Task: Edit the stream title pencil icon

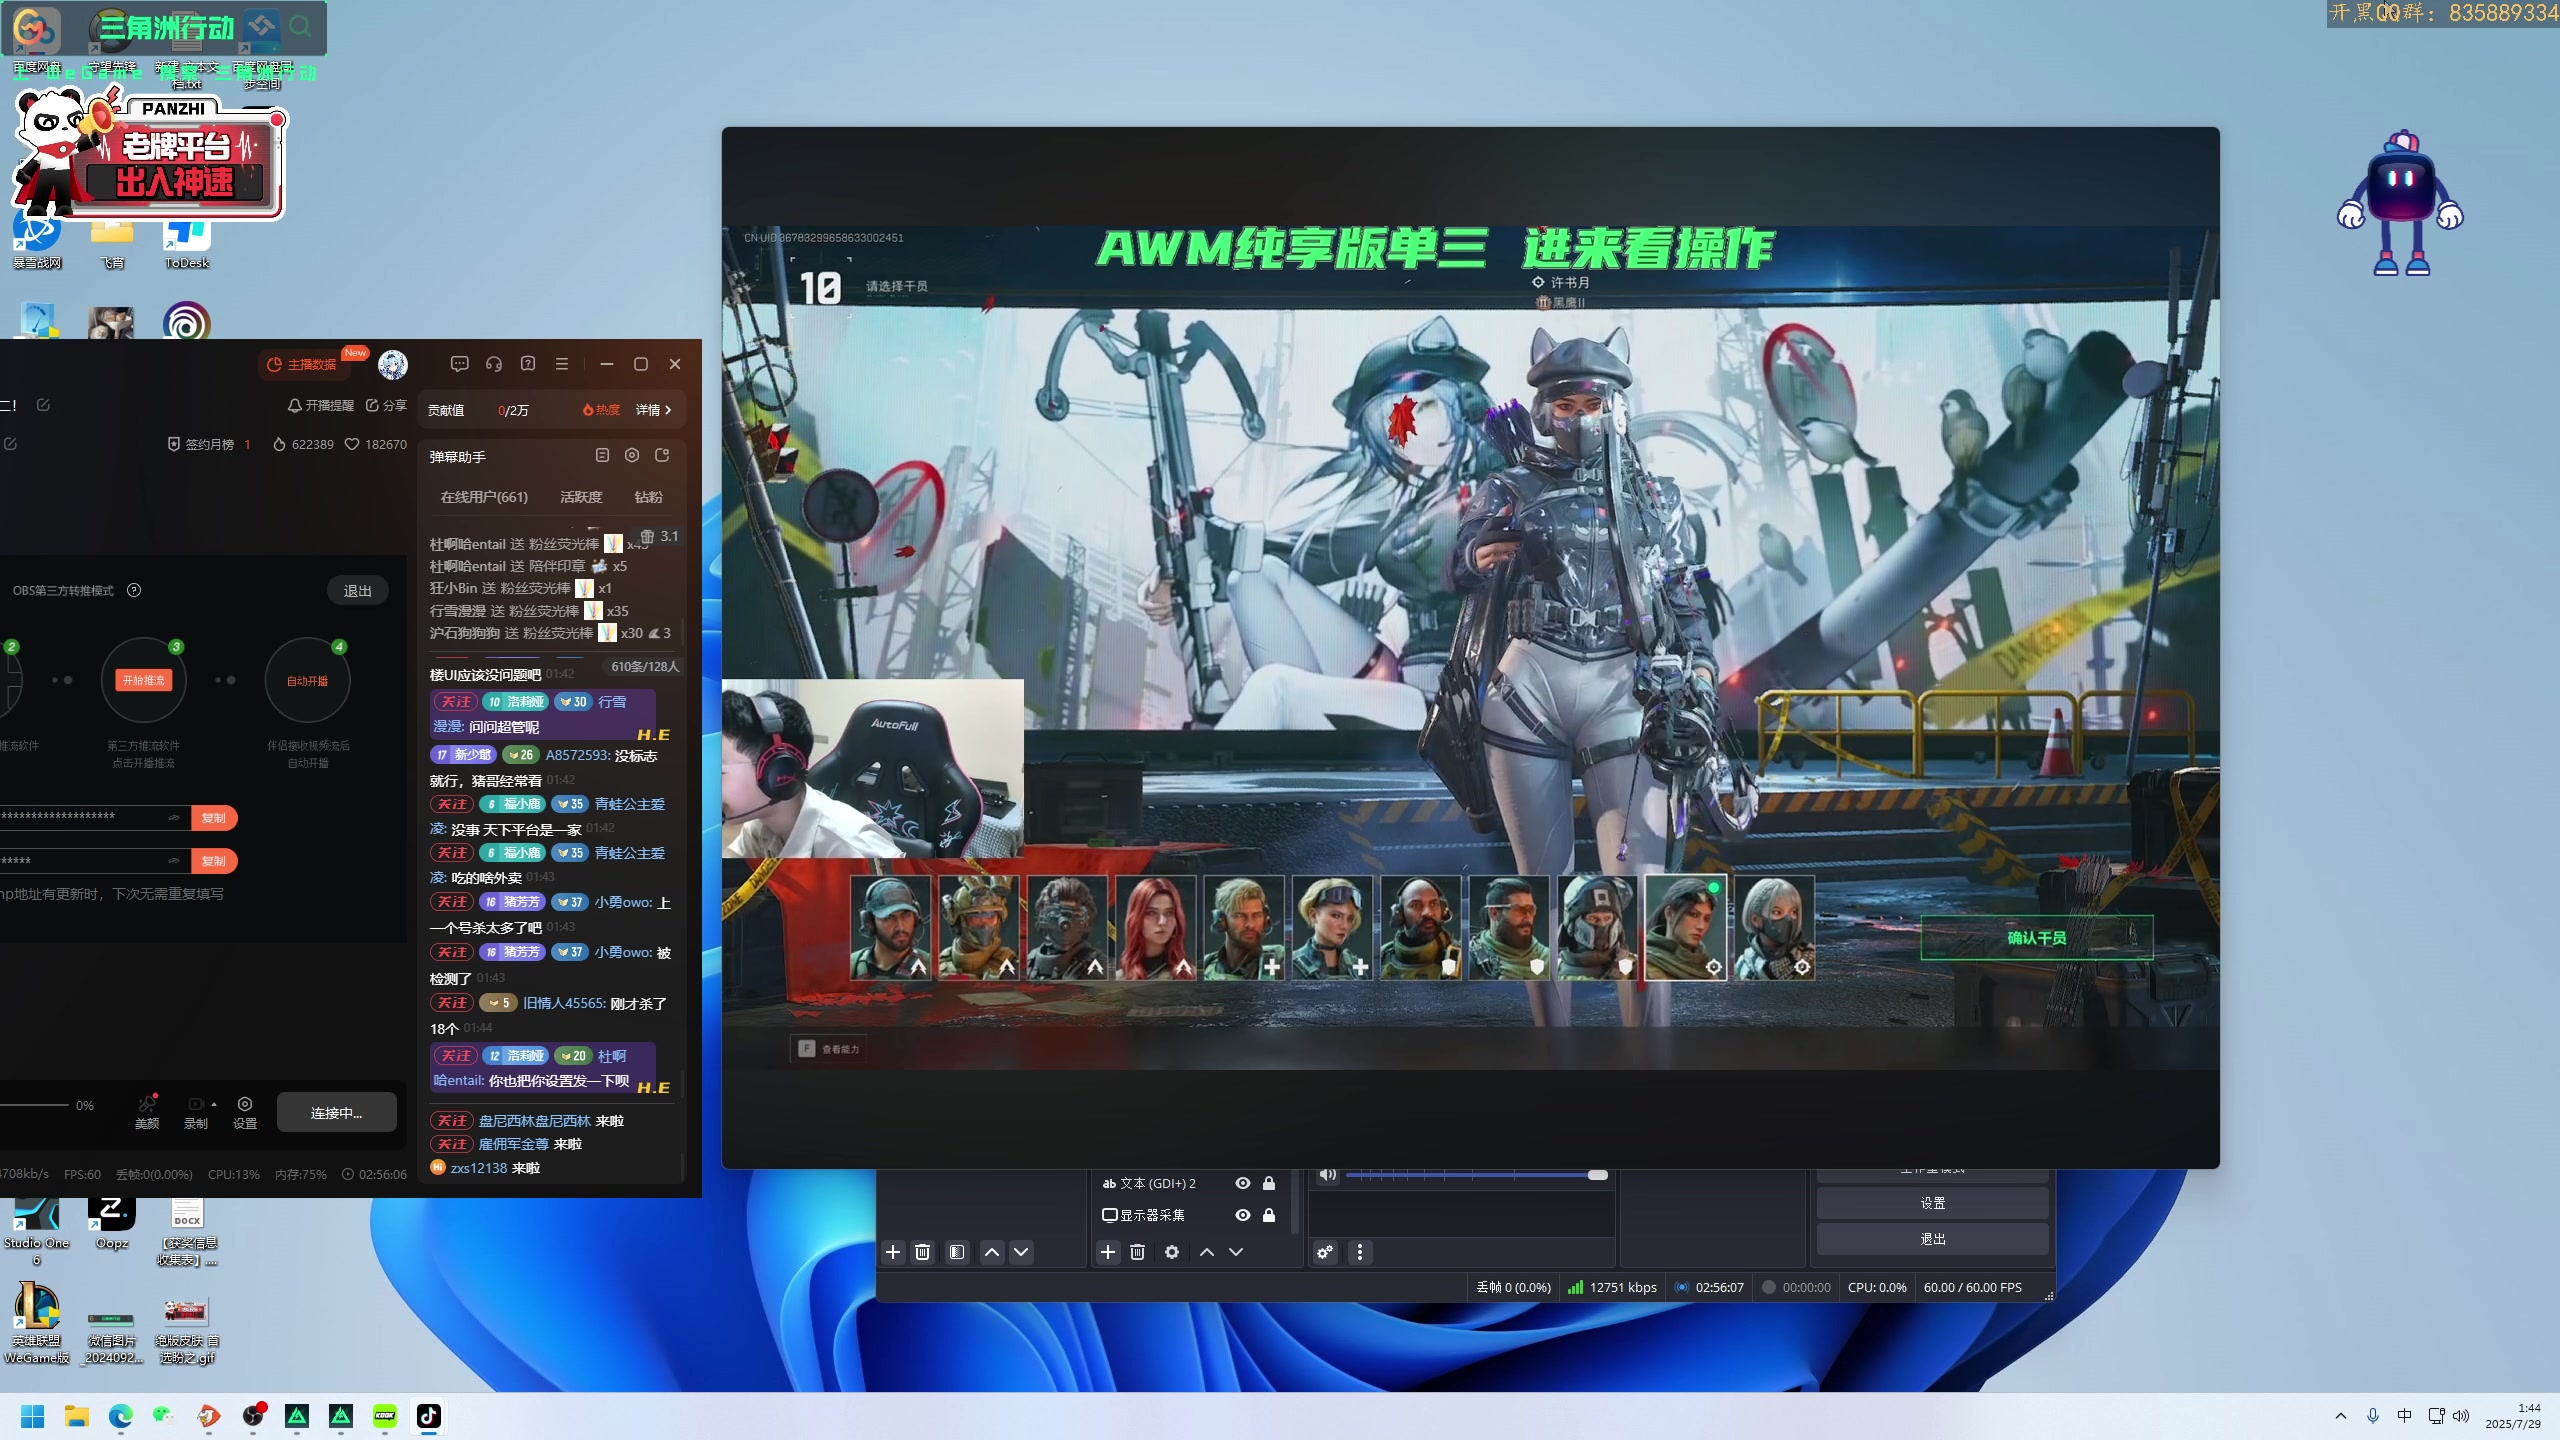Action: click(43, 405)
